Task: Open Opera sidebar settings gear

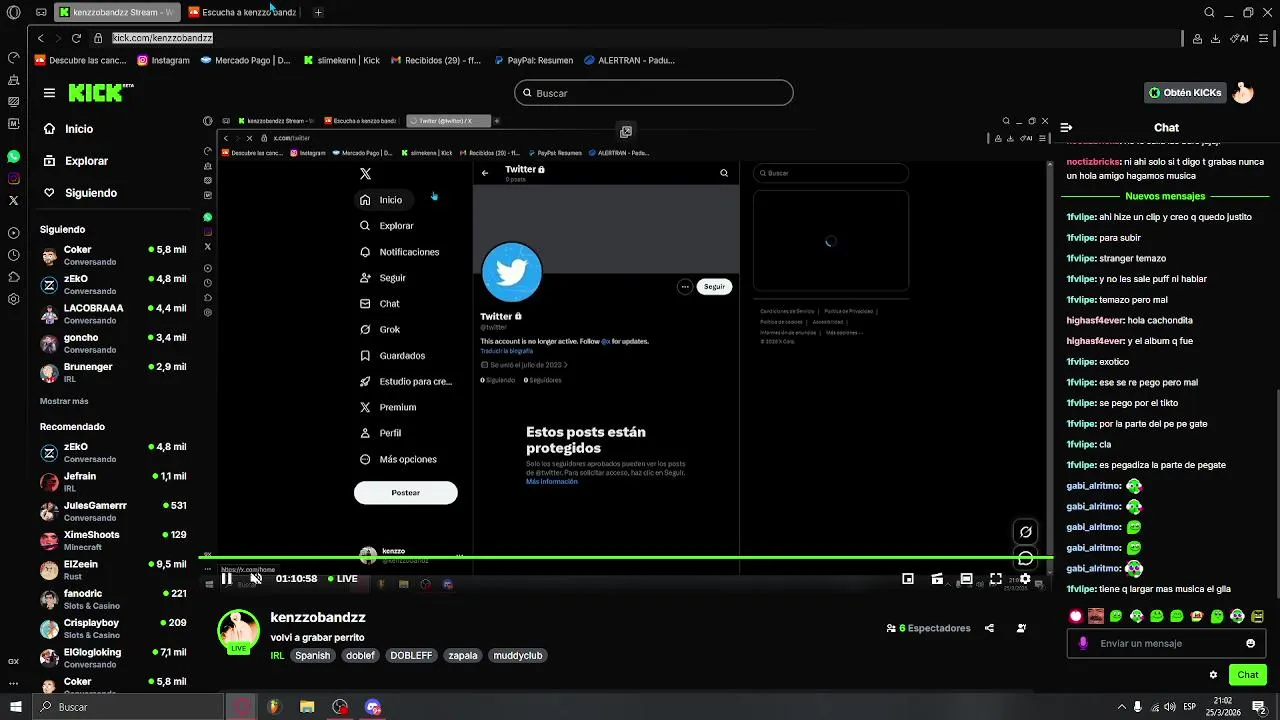Action: coord(13,299)
